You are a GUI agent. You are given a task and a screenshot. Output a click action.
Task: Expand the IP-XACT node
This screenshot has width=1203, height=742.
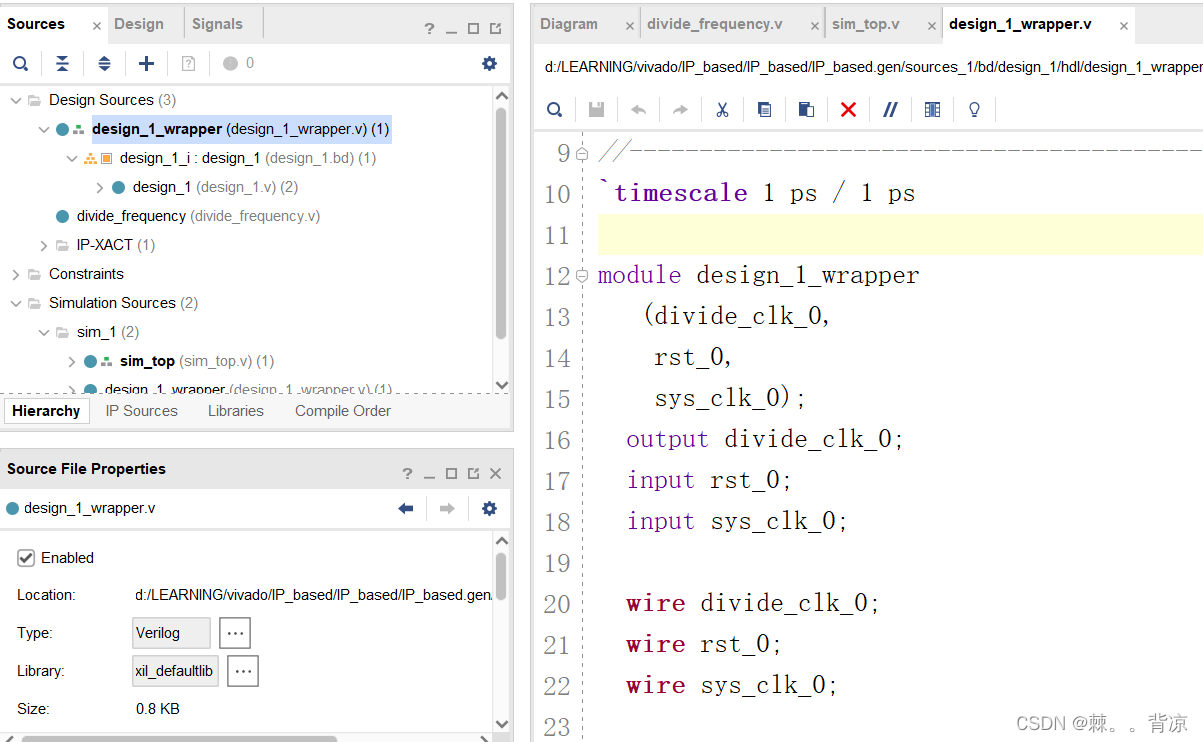point(43,244)
